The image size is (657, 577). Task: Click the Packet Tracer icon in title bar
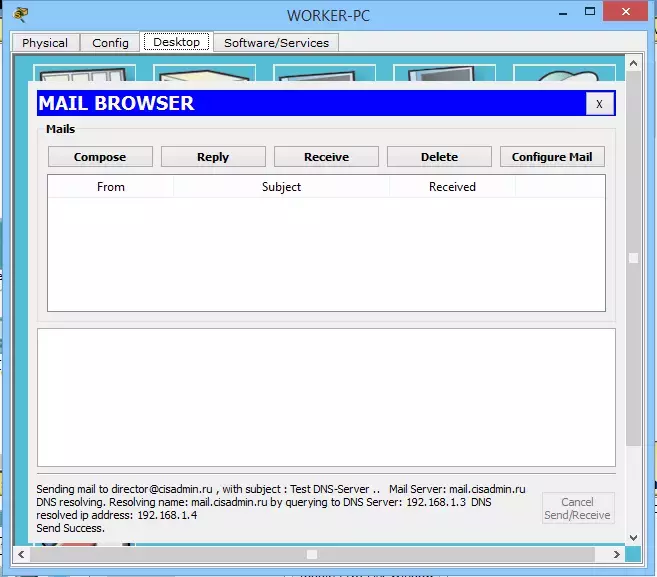21,14
